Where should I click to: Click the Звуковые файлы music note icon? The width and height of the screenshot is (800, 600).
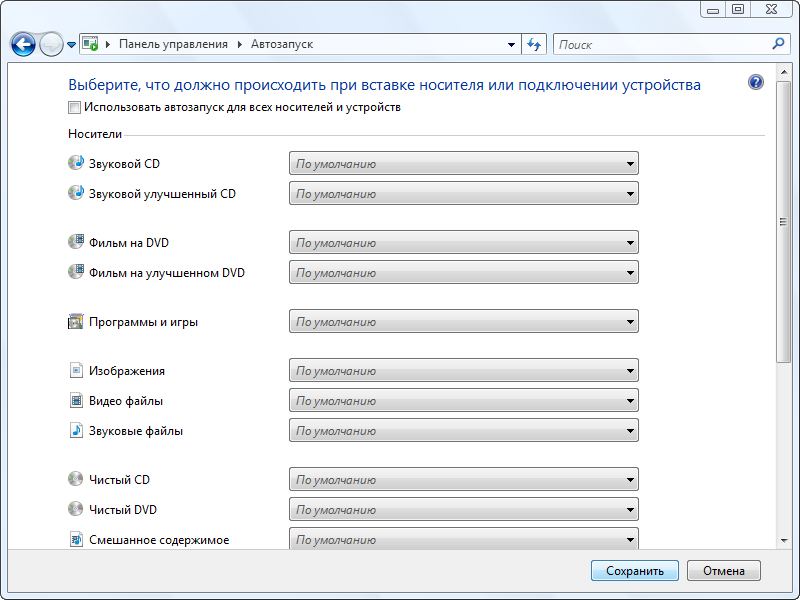(76, 431)
